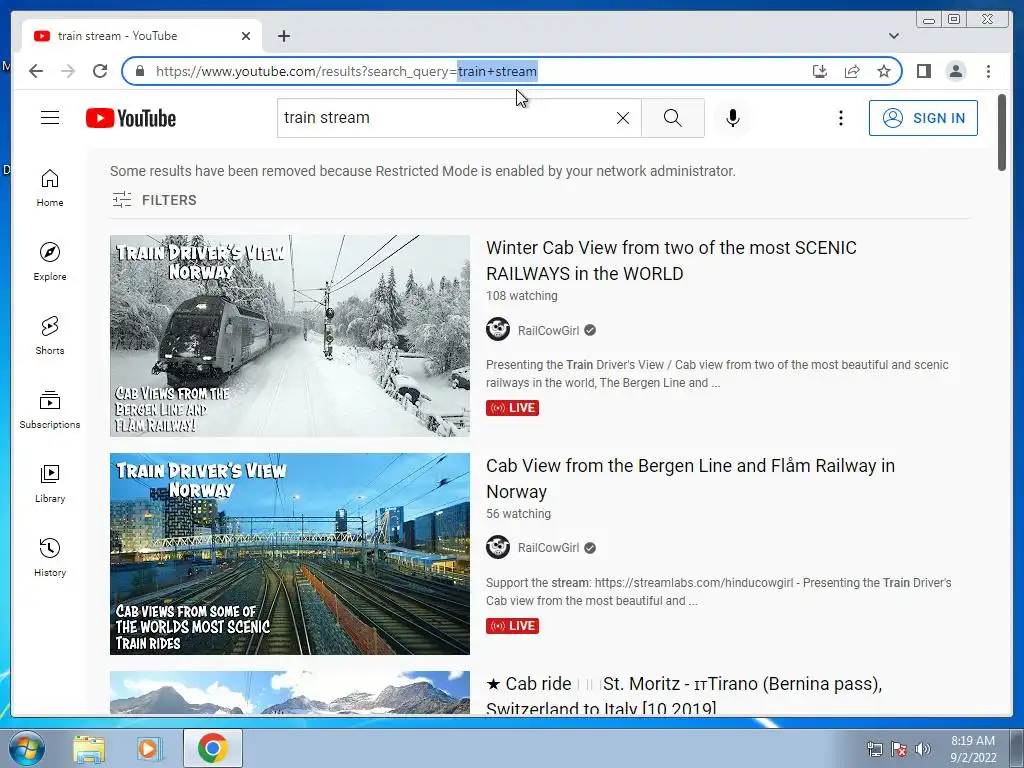Image resolution: width=1024 pixels, height=768 pixels.
Task: Click LIVE badge on Bergen Line video
Action: [x=513, y=626]
